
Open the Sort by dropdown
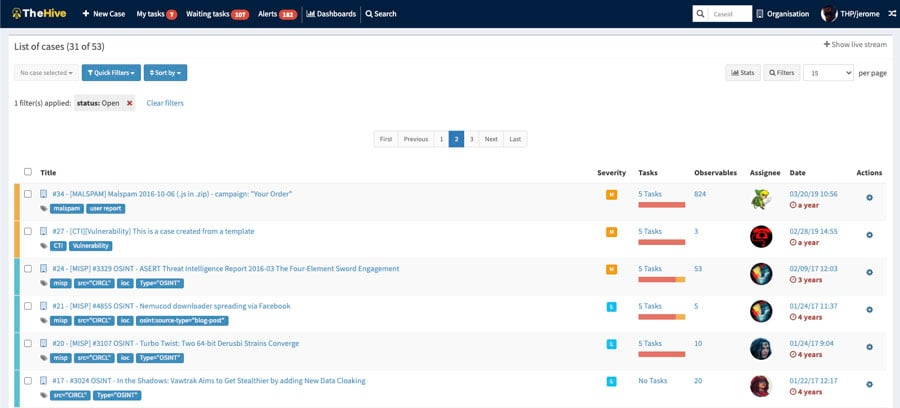click(165, 73)
